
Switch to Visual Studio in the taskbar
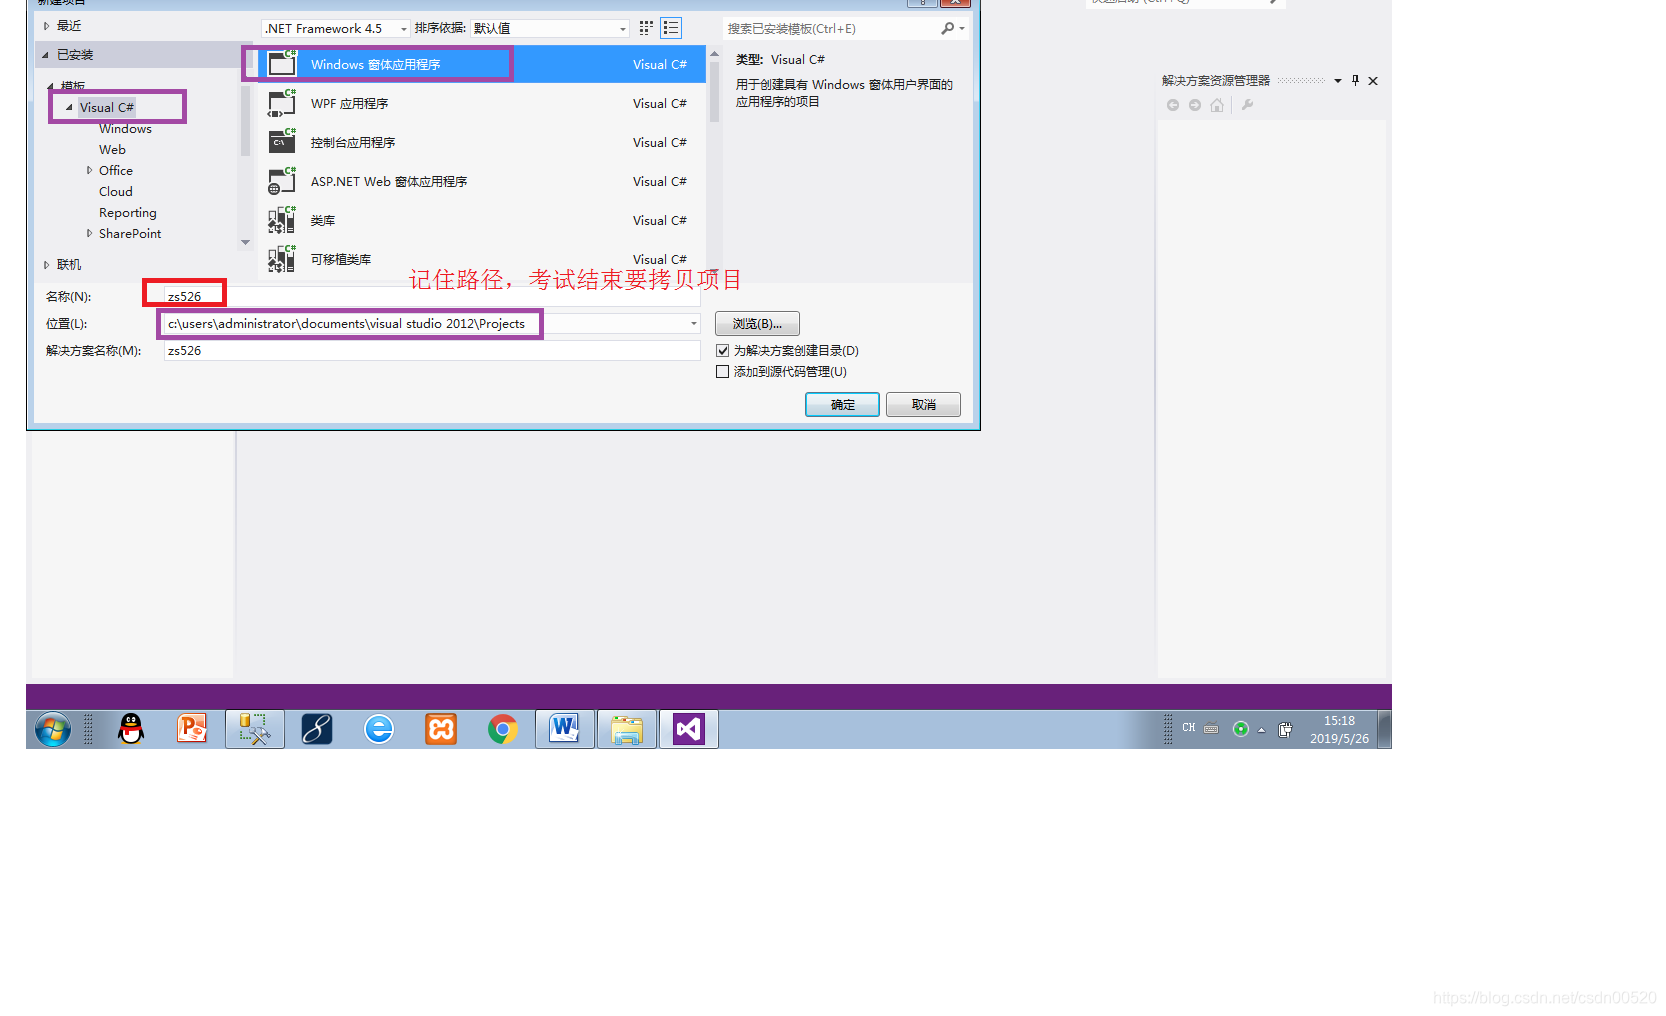pyautogui.click(x=689, y=729)
